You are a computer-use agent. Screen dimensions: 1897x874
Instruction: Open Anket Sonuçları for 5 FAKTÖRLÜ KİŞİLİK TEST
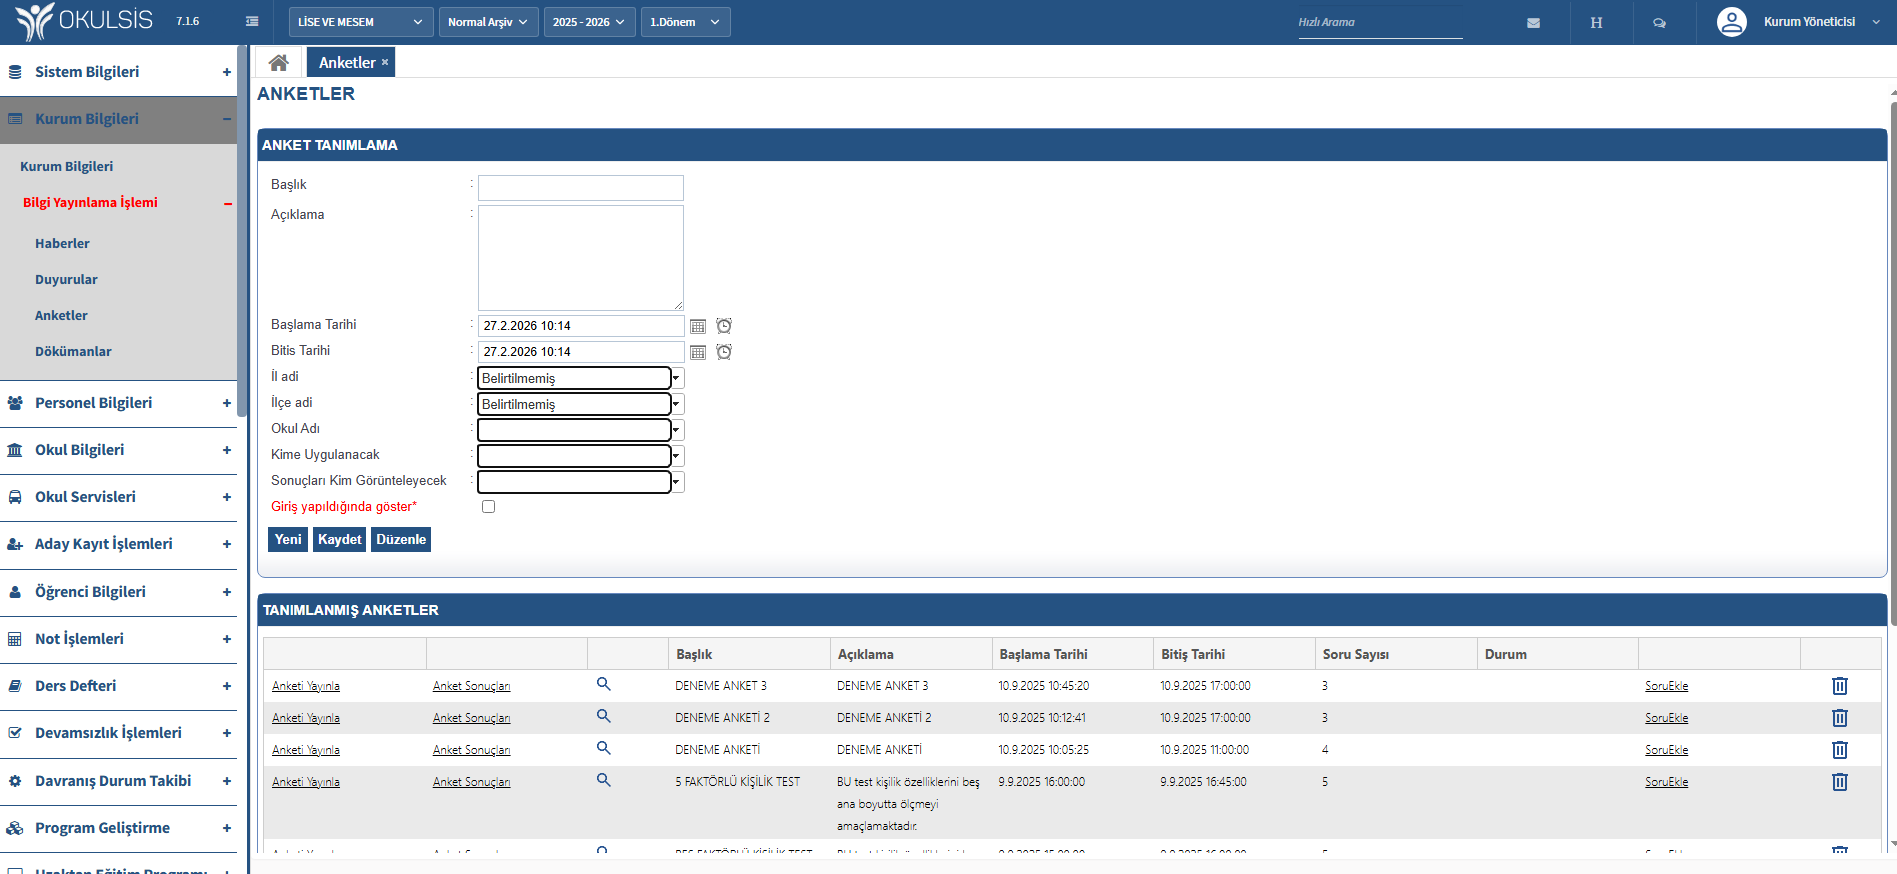pyautogui.click(x=471, y=782)
